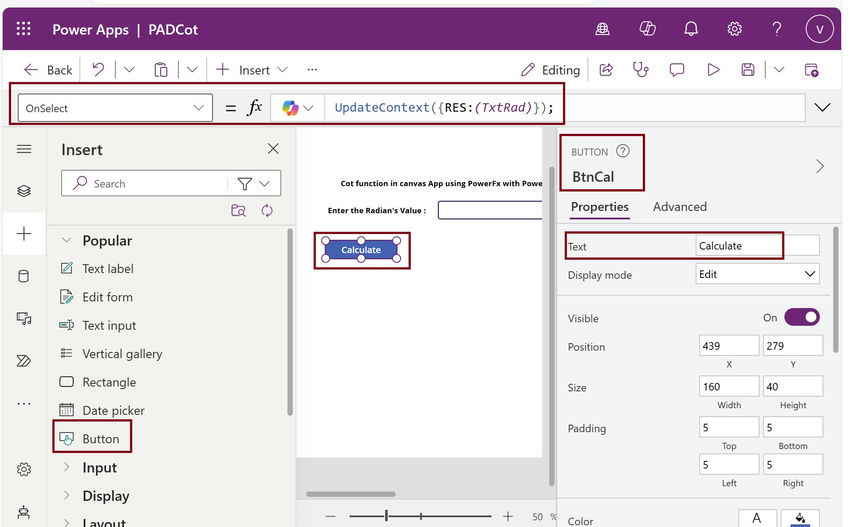Image resolution: width=850 pixels, height=527 pixels.
Task: Switch to the Properties tab
Action: (600, 207)
